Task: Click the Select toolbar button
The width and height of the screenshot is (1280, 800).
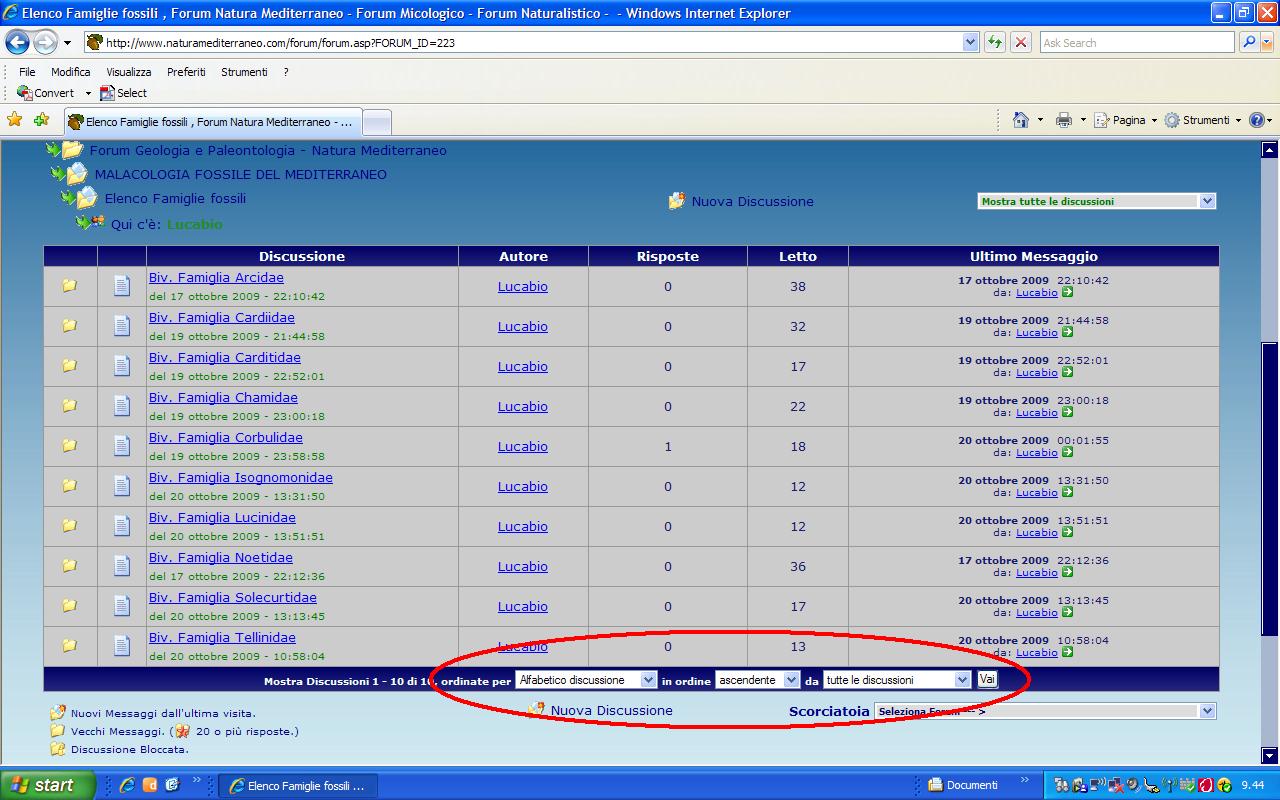Action: click(123, 93)
